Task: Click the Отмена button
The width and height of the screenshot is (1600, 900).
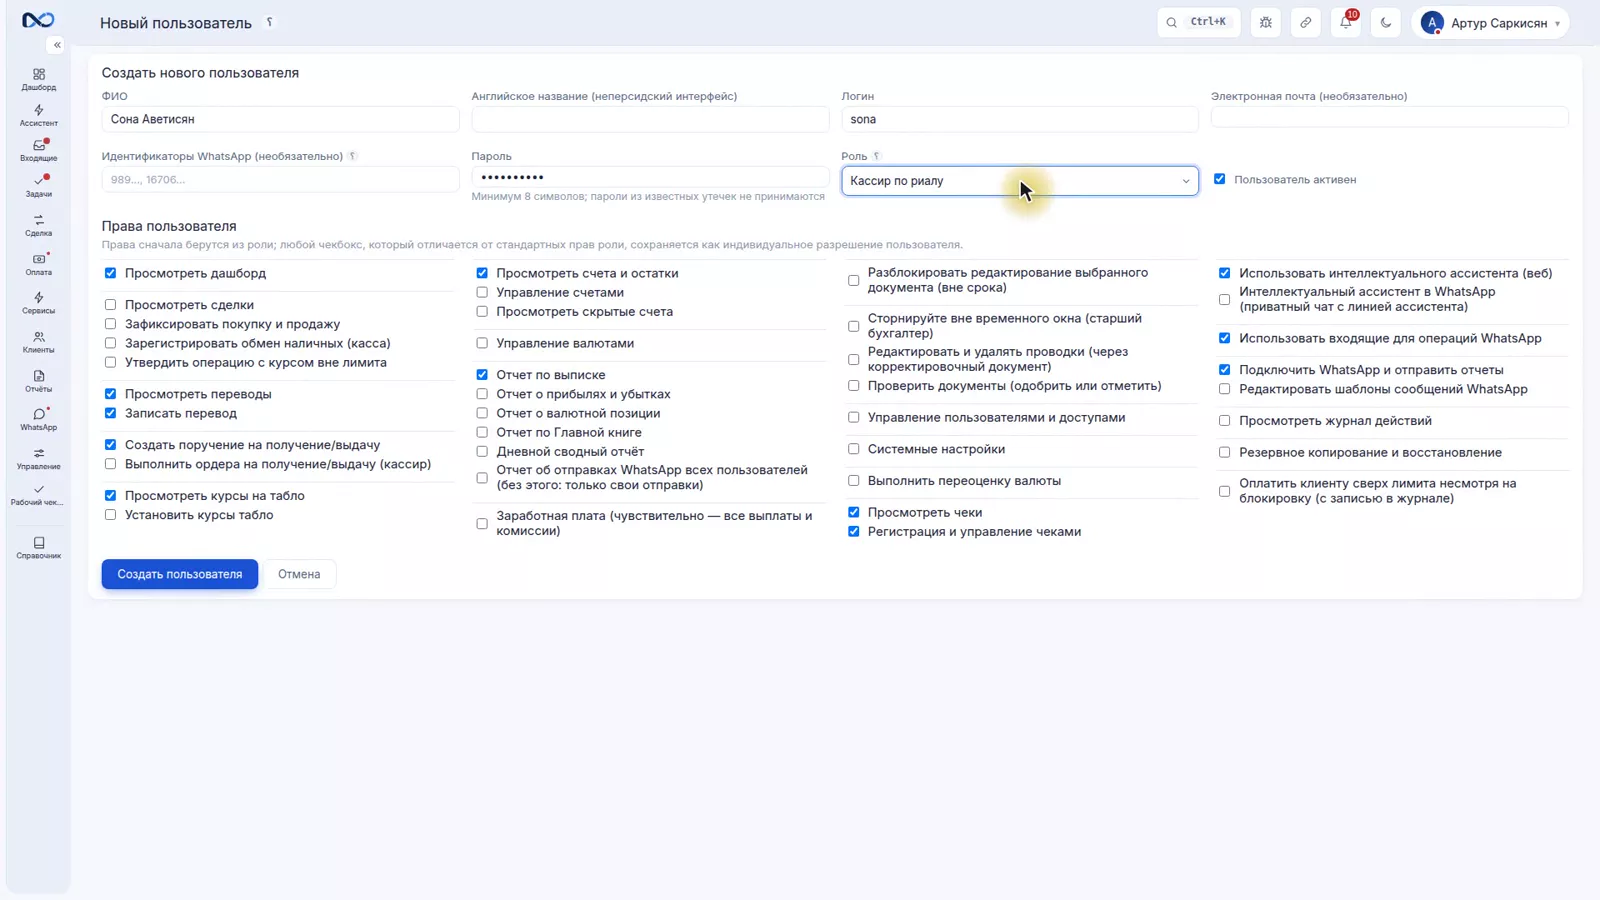Action: click(x=299, y=574)
